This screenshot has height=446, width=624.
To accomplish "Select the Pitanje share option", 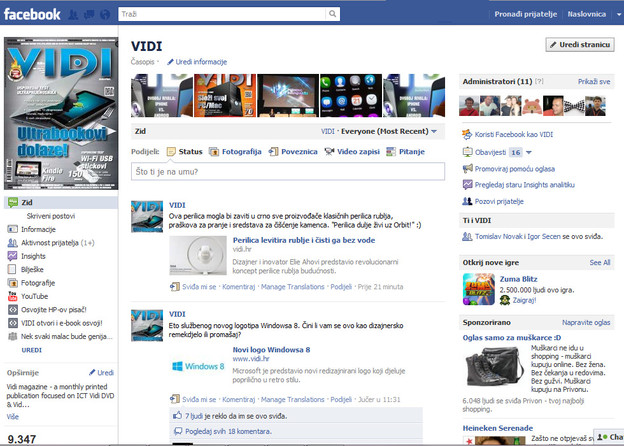I will pos(406,152).
